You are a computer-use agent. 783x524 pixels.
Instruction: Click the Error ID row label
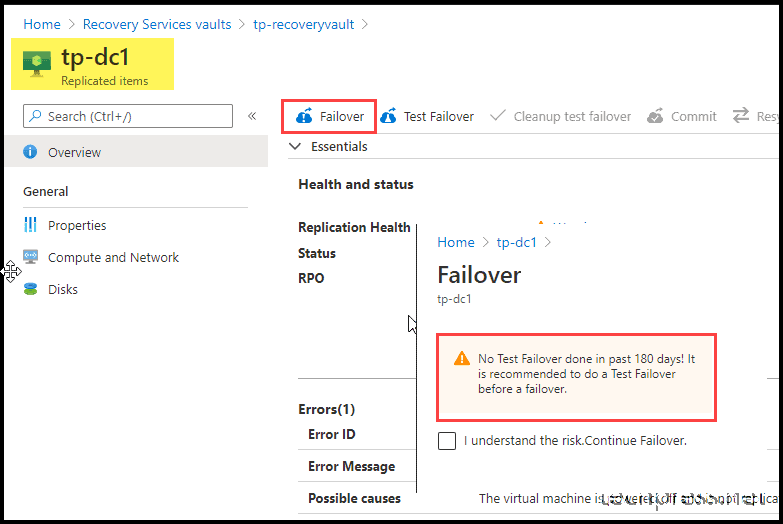click(x=332, y=434)
